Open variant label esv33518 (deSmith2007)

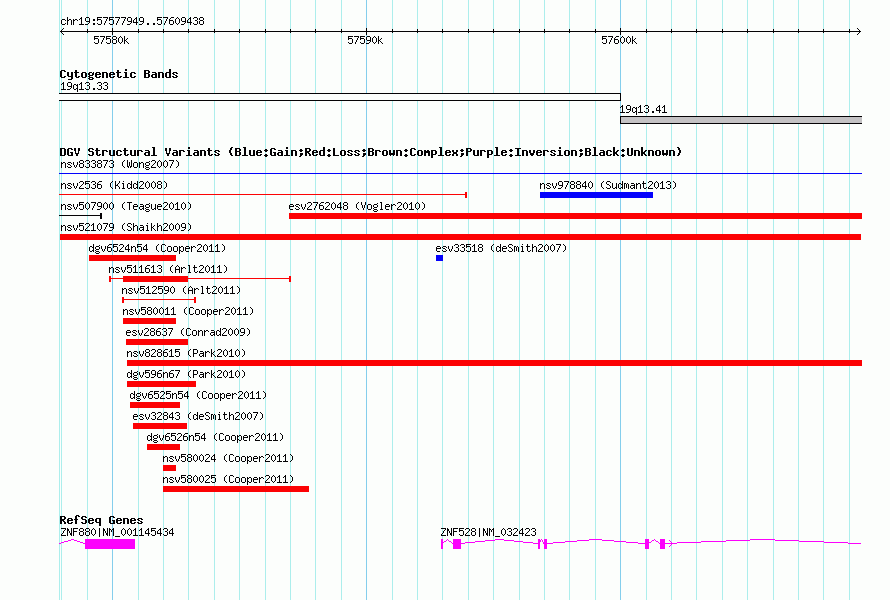coord(501,248)
